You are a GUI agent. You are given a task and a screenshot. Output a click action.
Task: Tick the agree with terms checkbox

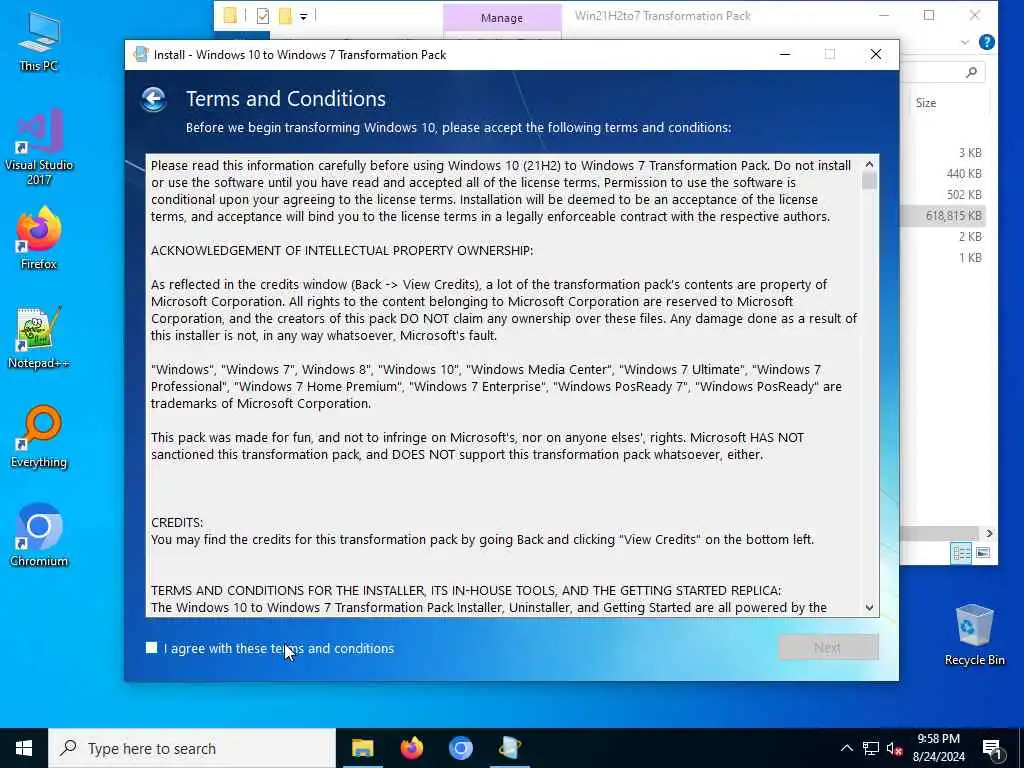[x=152, y=648]
